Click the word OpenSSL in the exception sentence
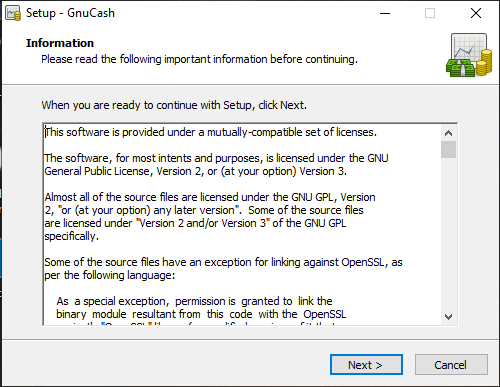 (363, 262)
